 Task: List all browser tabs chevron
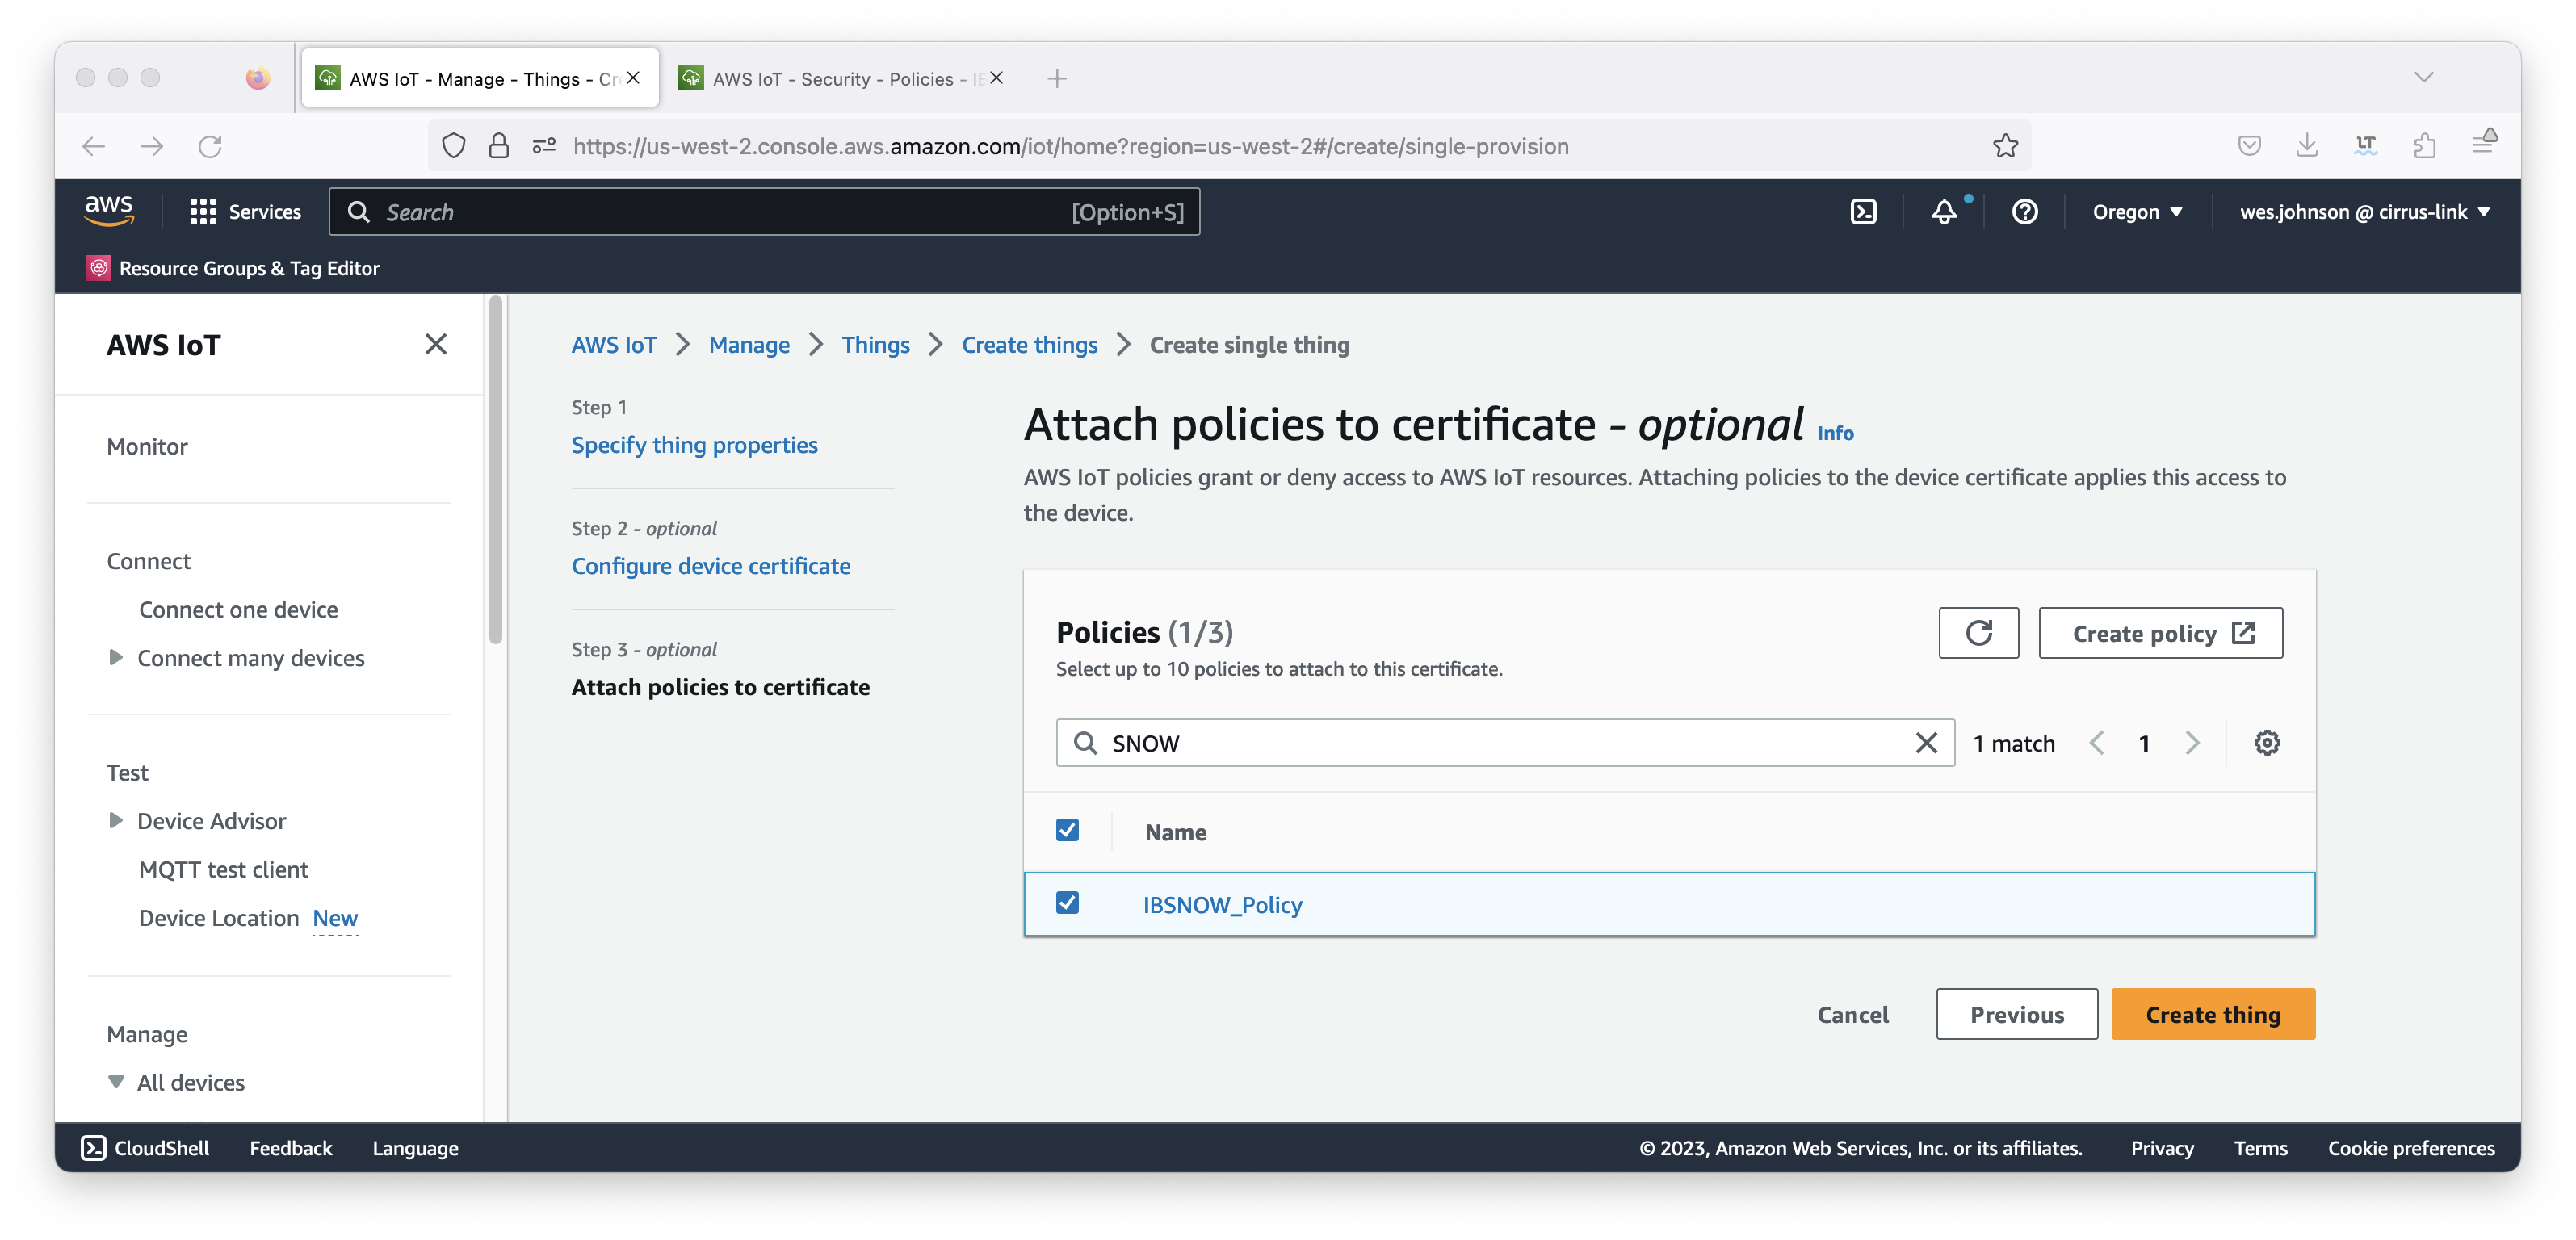(2423, 77)
